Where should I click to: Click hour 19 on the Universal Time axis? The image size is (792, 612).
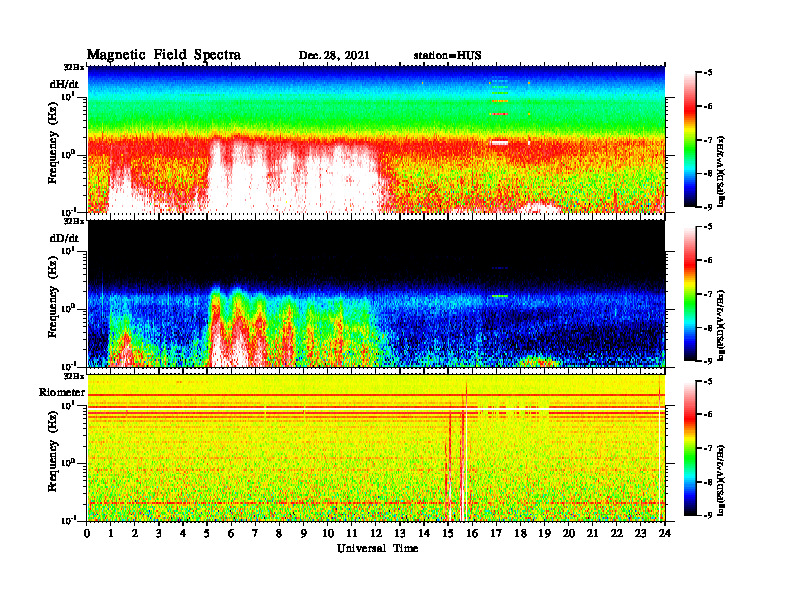(x=544, y=533)
